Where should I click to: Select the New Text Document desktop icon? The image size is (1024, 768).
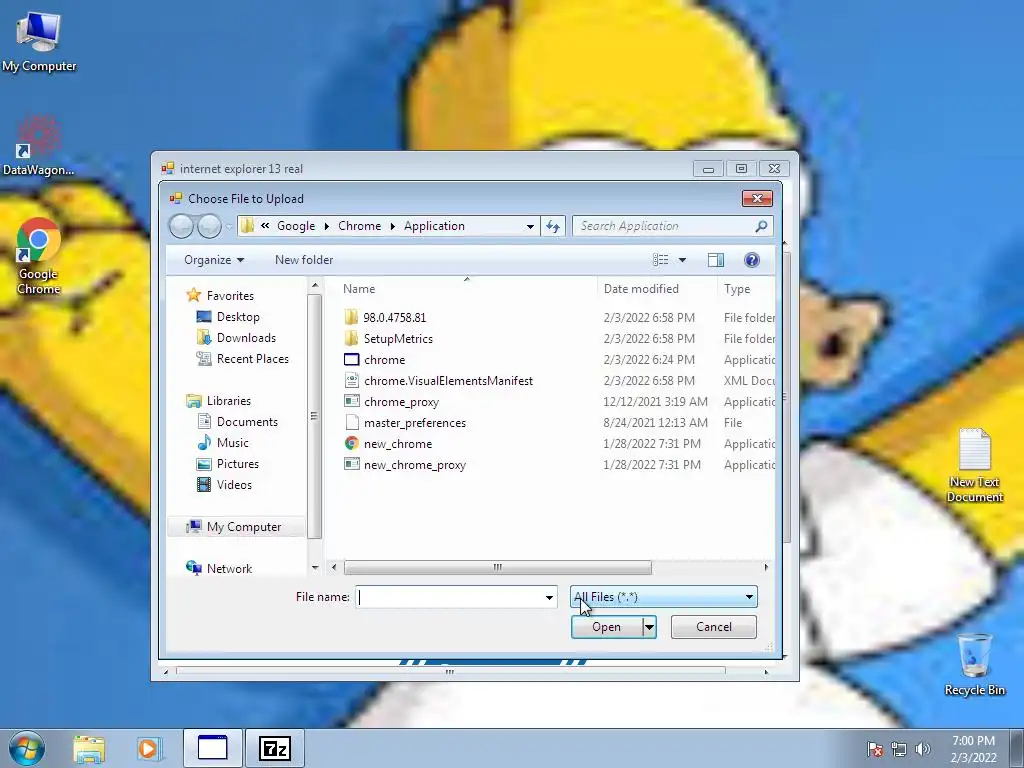point(974,465)
